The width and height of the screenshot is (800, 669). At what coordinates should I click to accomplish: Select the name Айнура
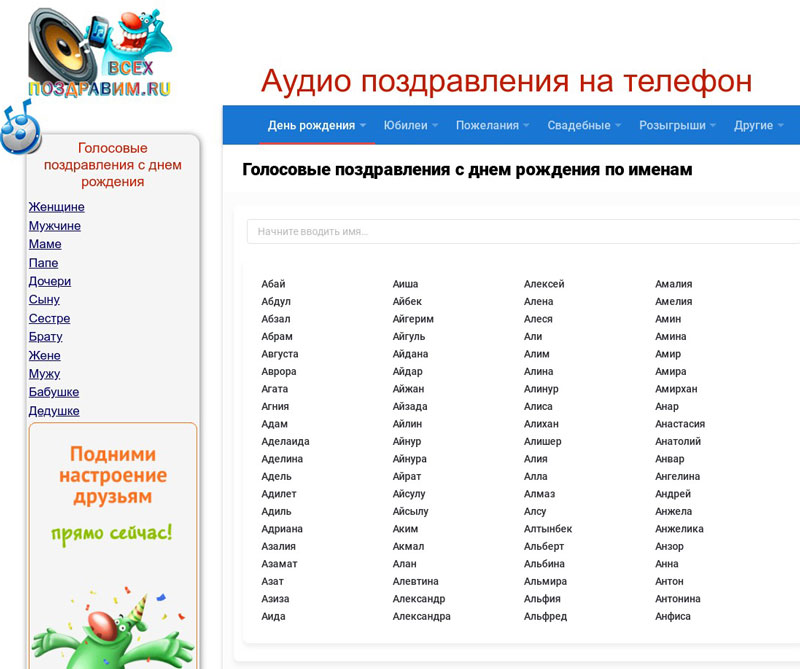pyautogui.click(x=410, y=459)
